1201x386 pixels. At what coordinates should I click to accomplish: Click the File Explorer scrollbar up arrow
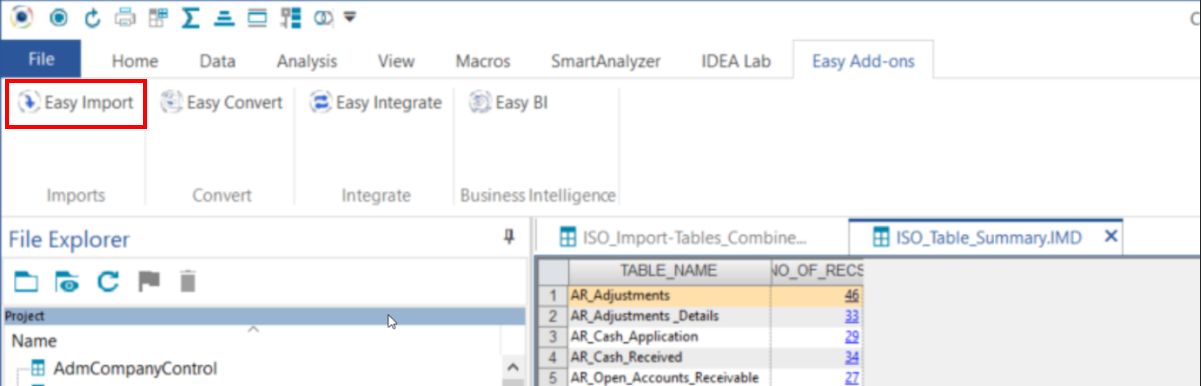(514, 367)
